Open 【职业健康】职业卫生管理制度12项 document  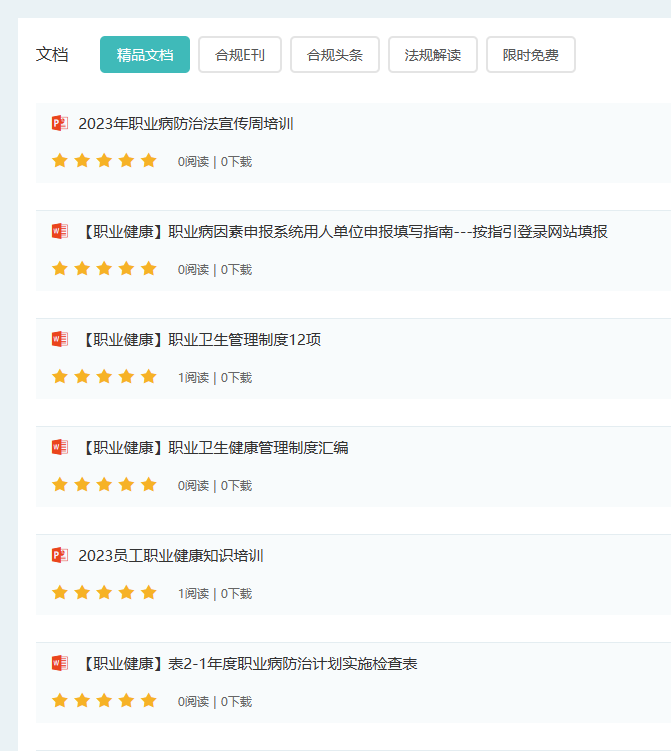(200, 340)
